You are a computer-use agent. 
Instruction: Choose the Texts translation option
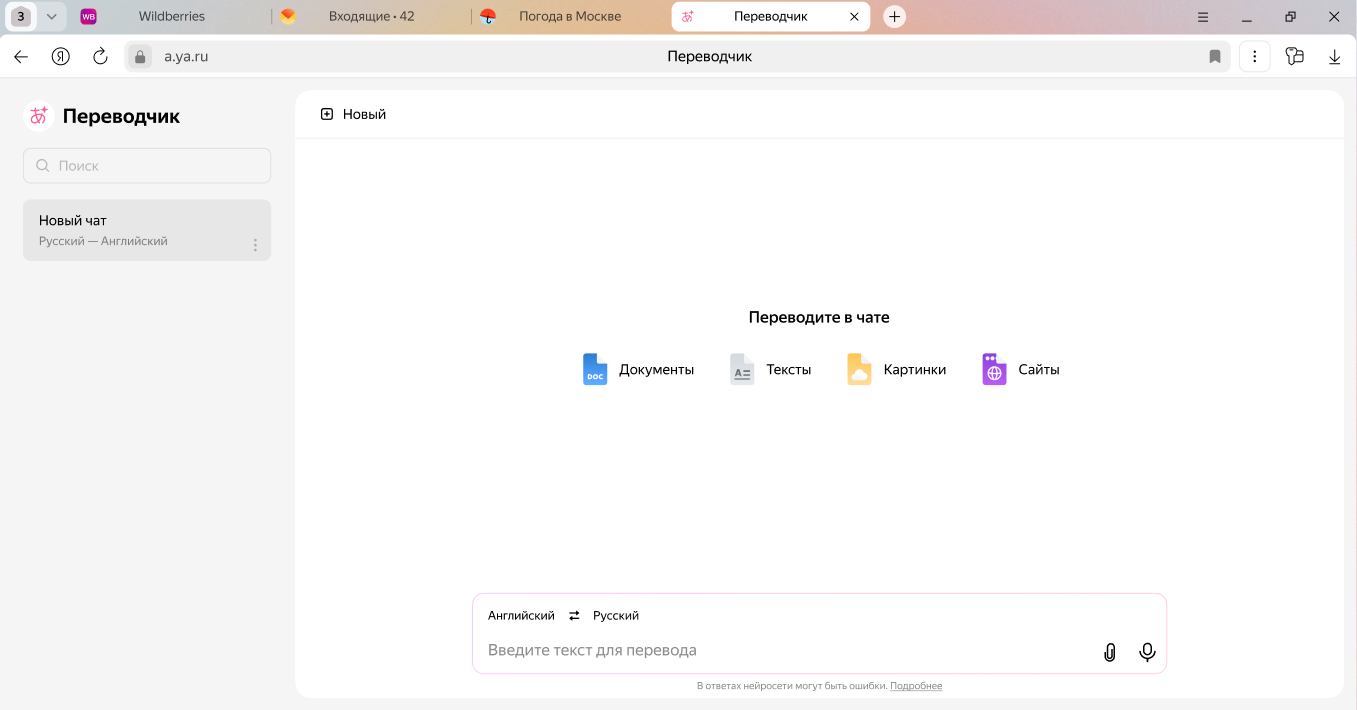click(770, 369)
